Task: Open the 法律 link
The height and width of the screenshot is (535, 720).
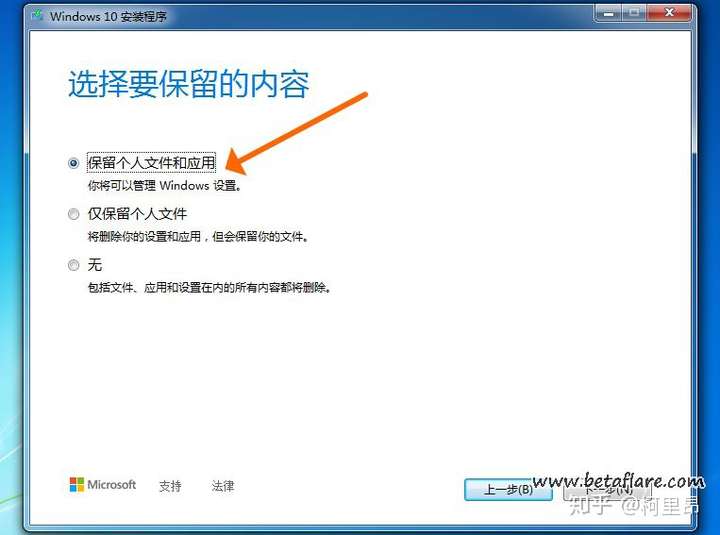Action: 223,486
